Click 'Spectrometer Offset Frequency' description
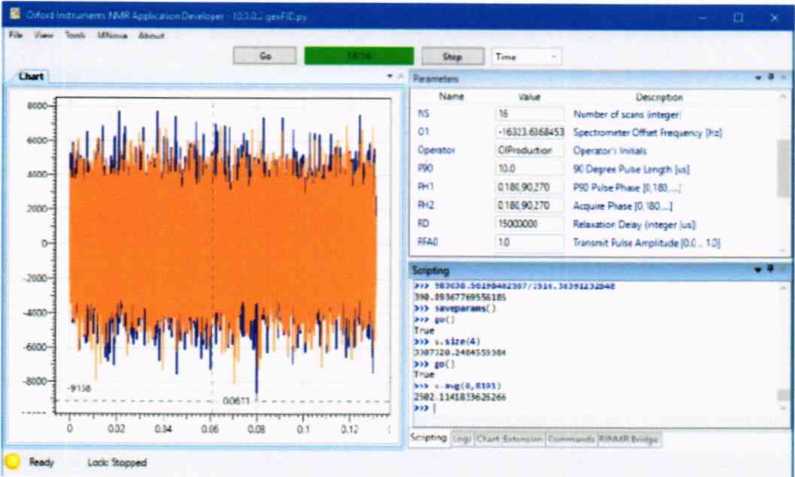 (647, 133)
